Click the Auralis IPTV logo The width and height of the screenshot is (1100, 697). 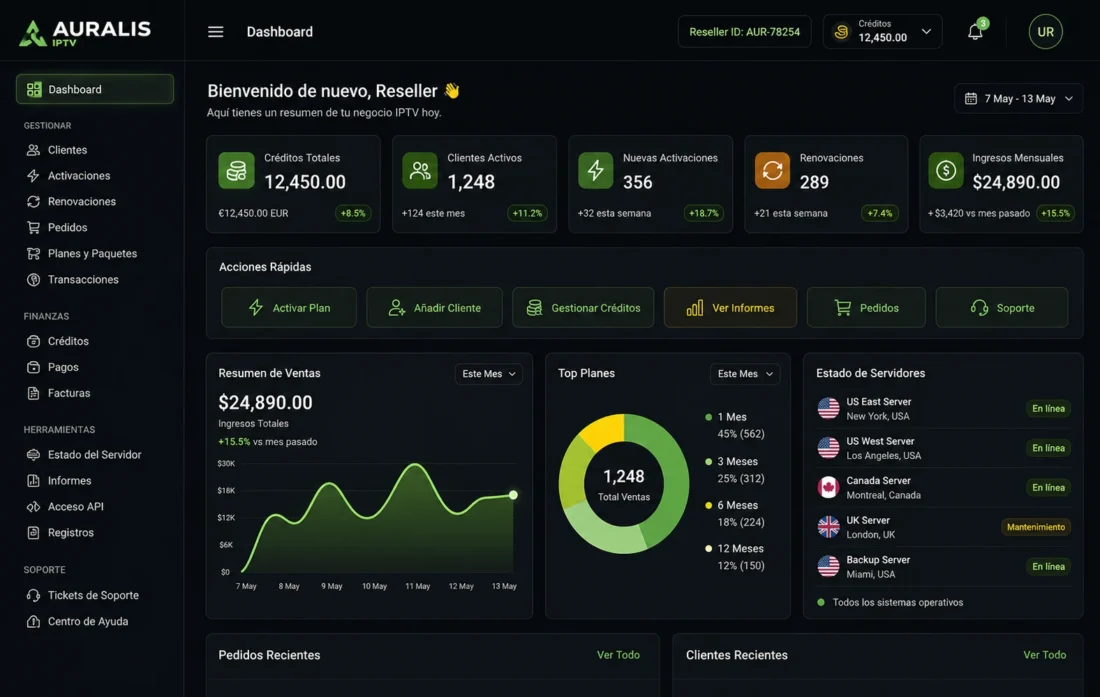click(x=85, y=33)
